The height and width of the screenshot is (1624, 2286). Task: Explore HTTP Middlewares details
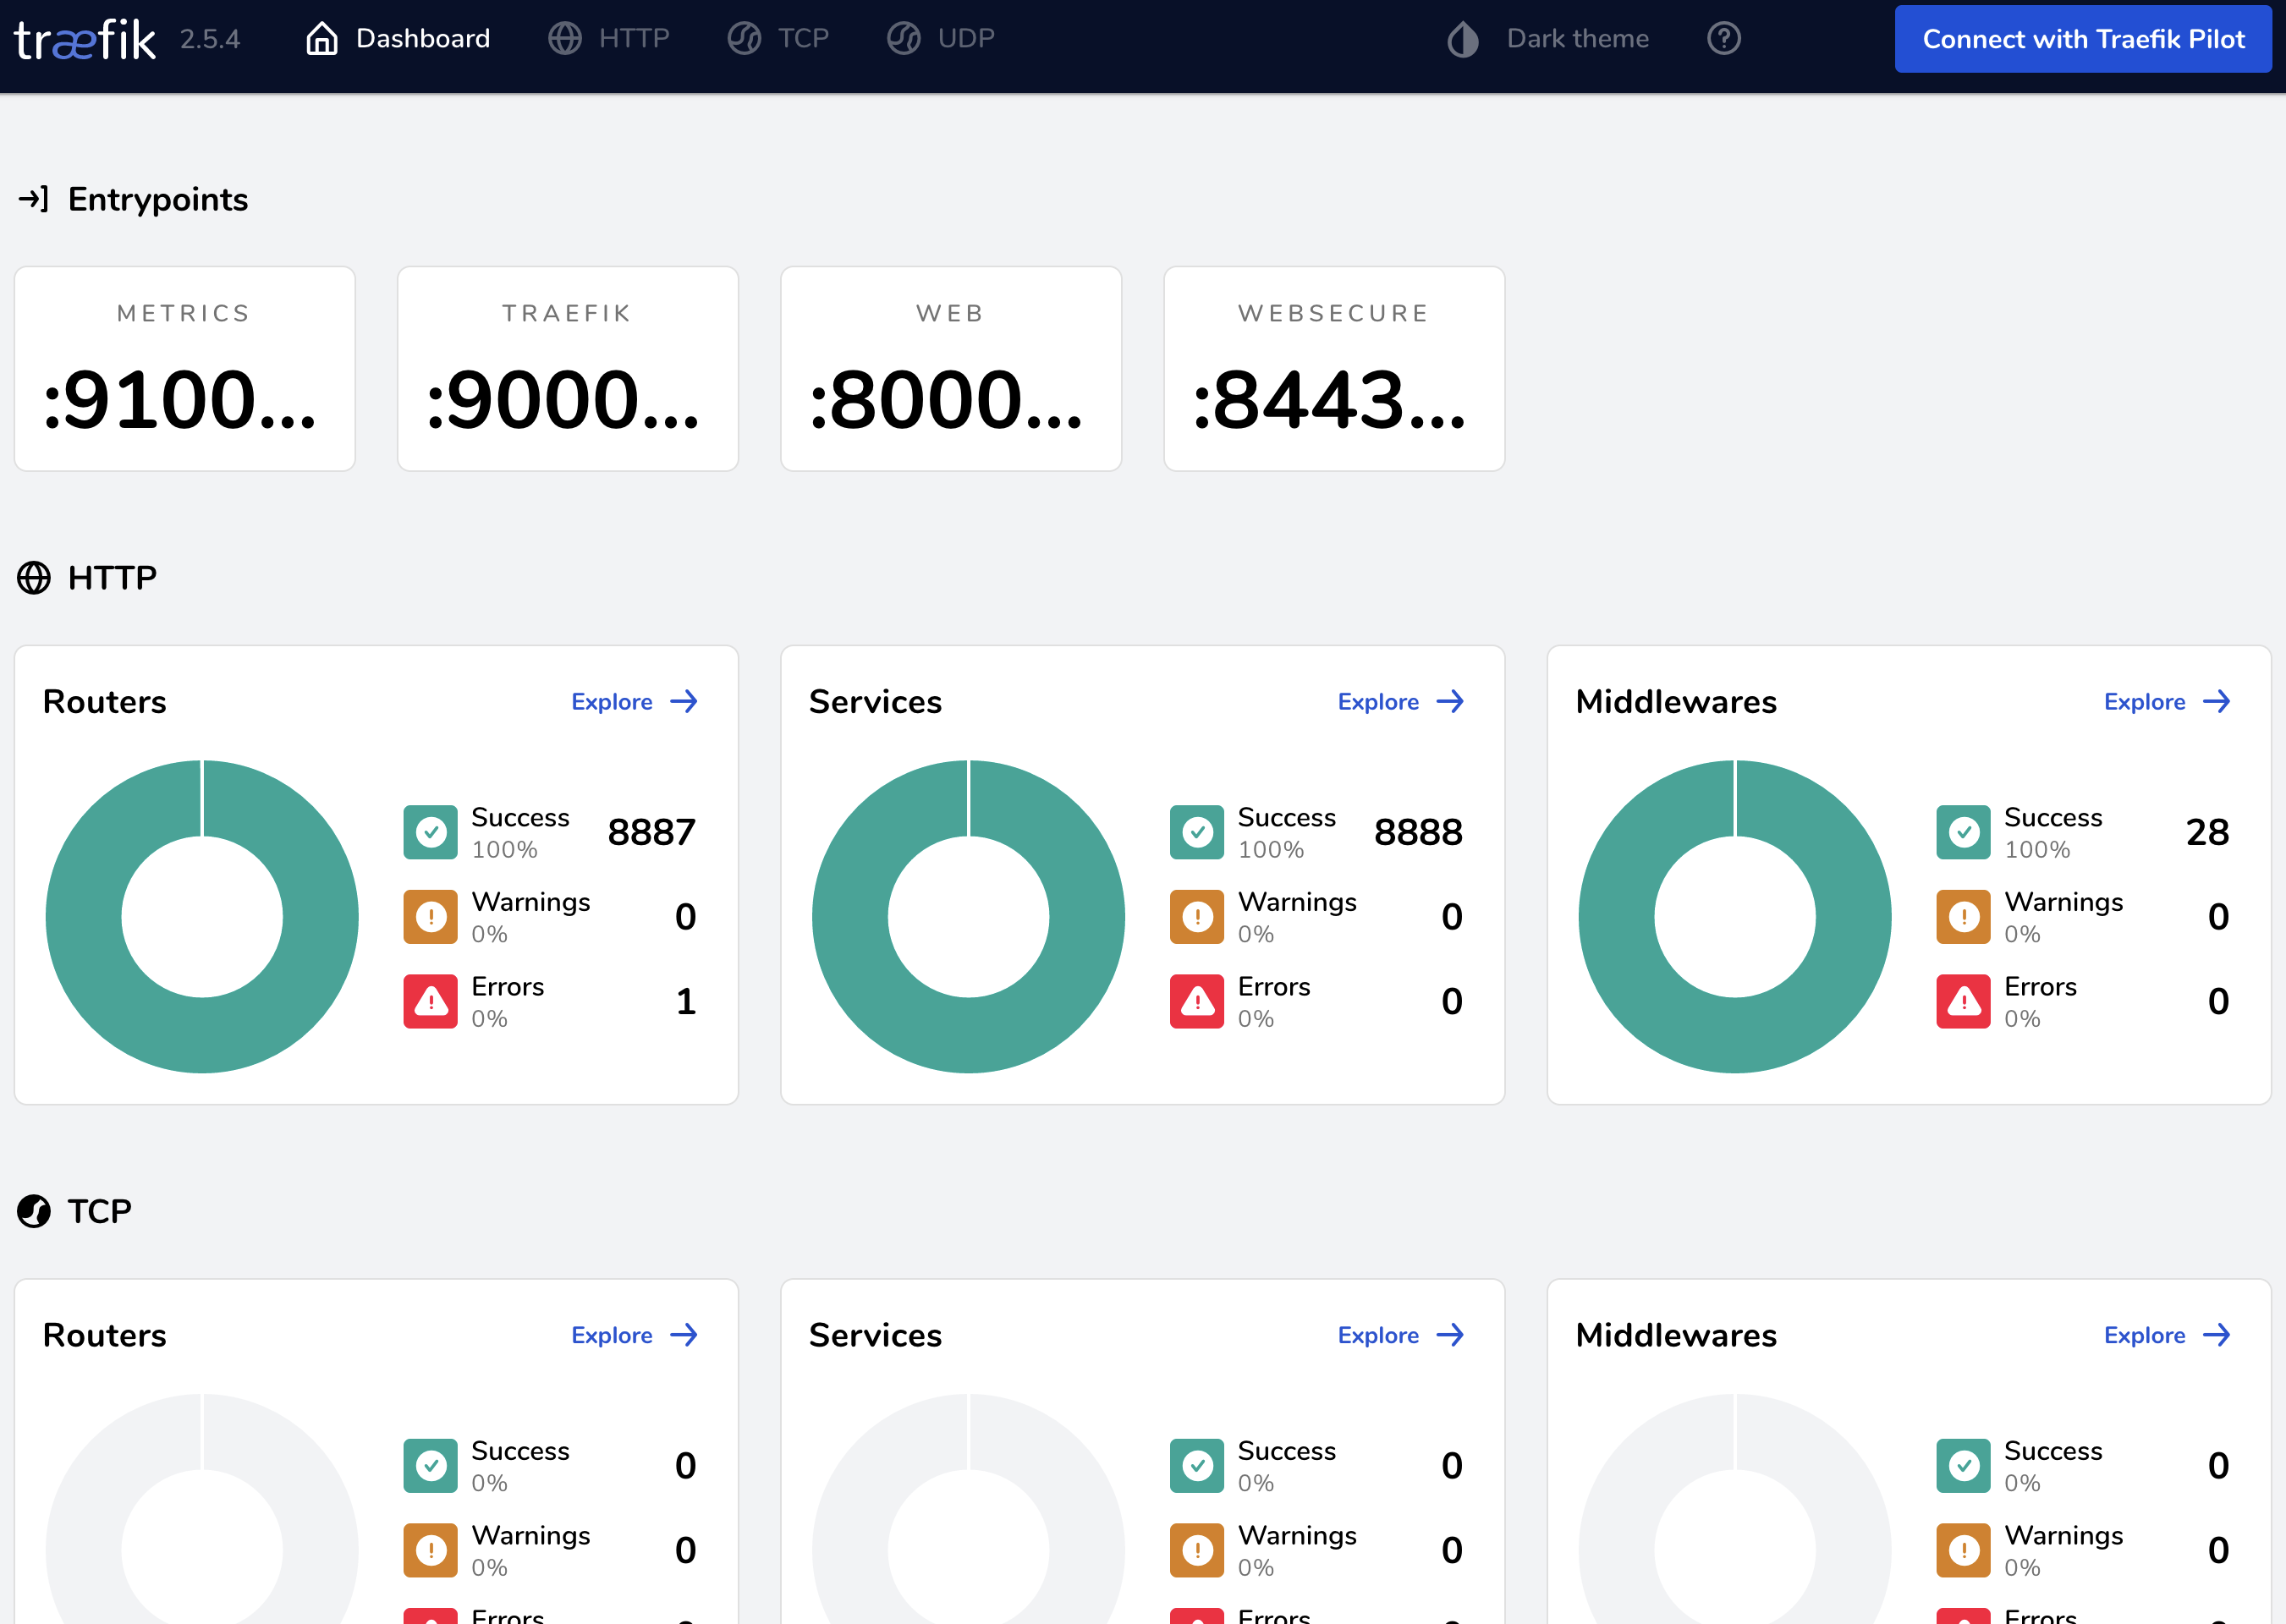pos(2167,701)
